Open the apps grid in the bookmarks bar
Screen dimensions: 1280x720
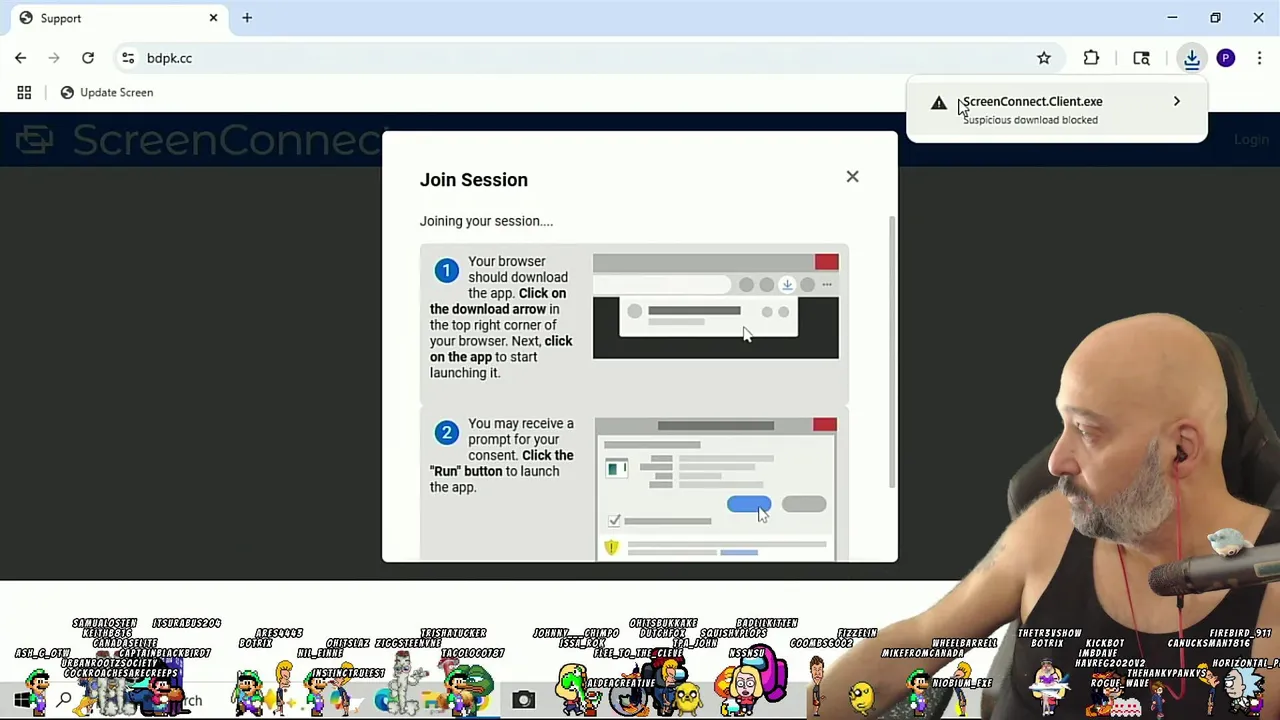coord(24,92)
